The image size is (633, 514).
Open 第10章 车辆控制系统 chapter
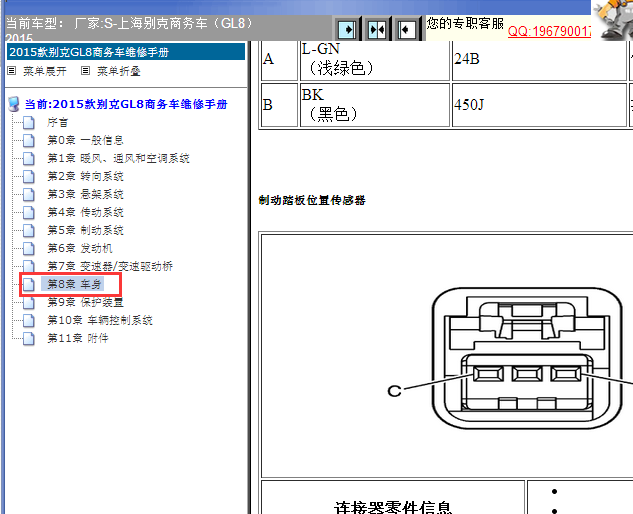[100, 320]
